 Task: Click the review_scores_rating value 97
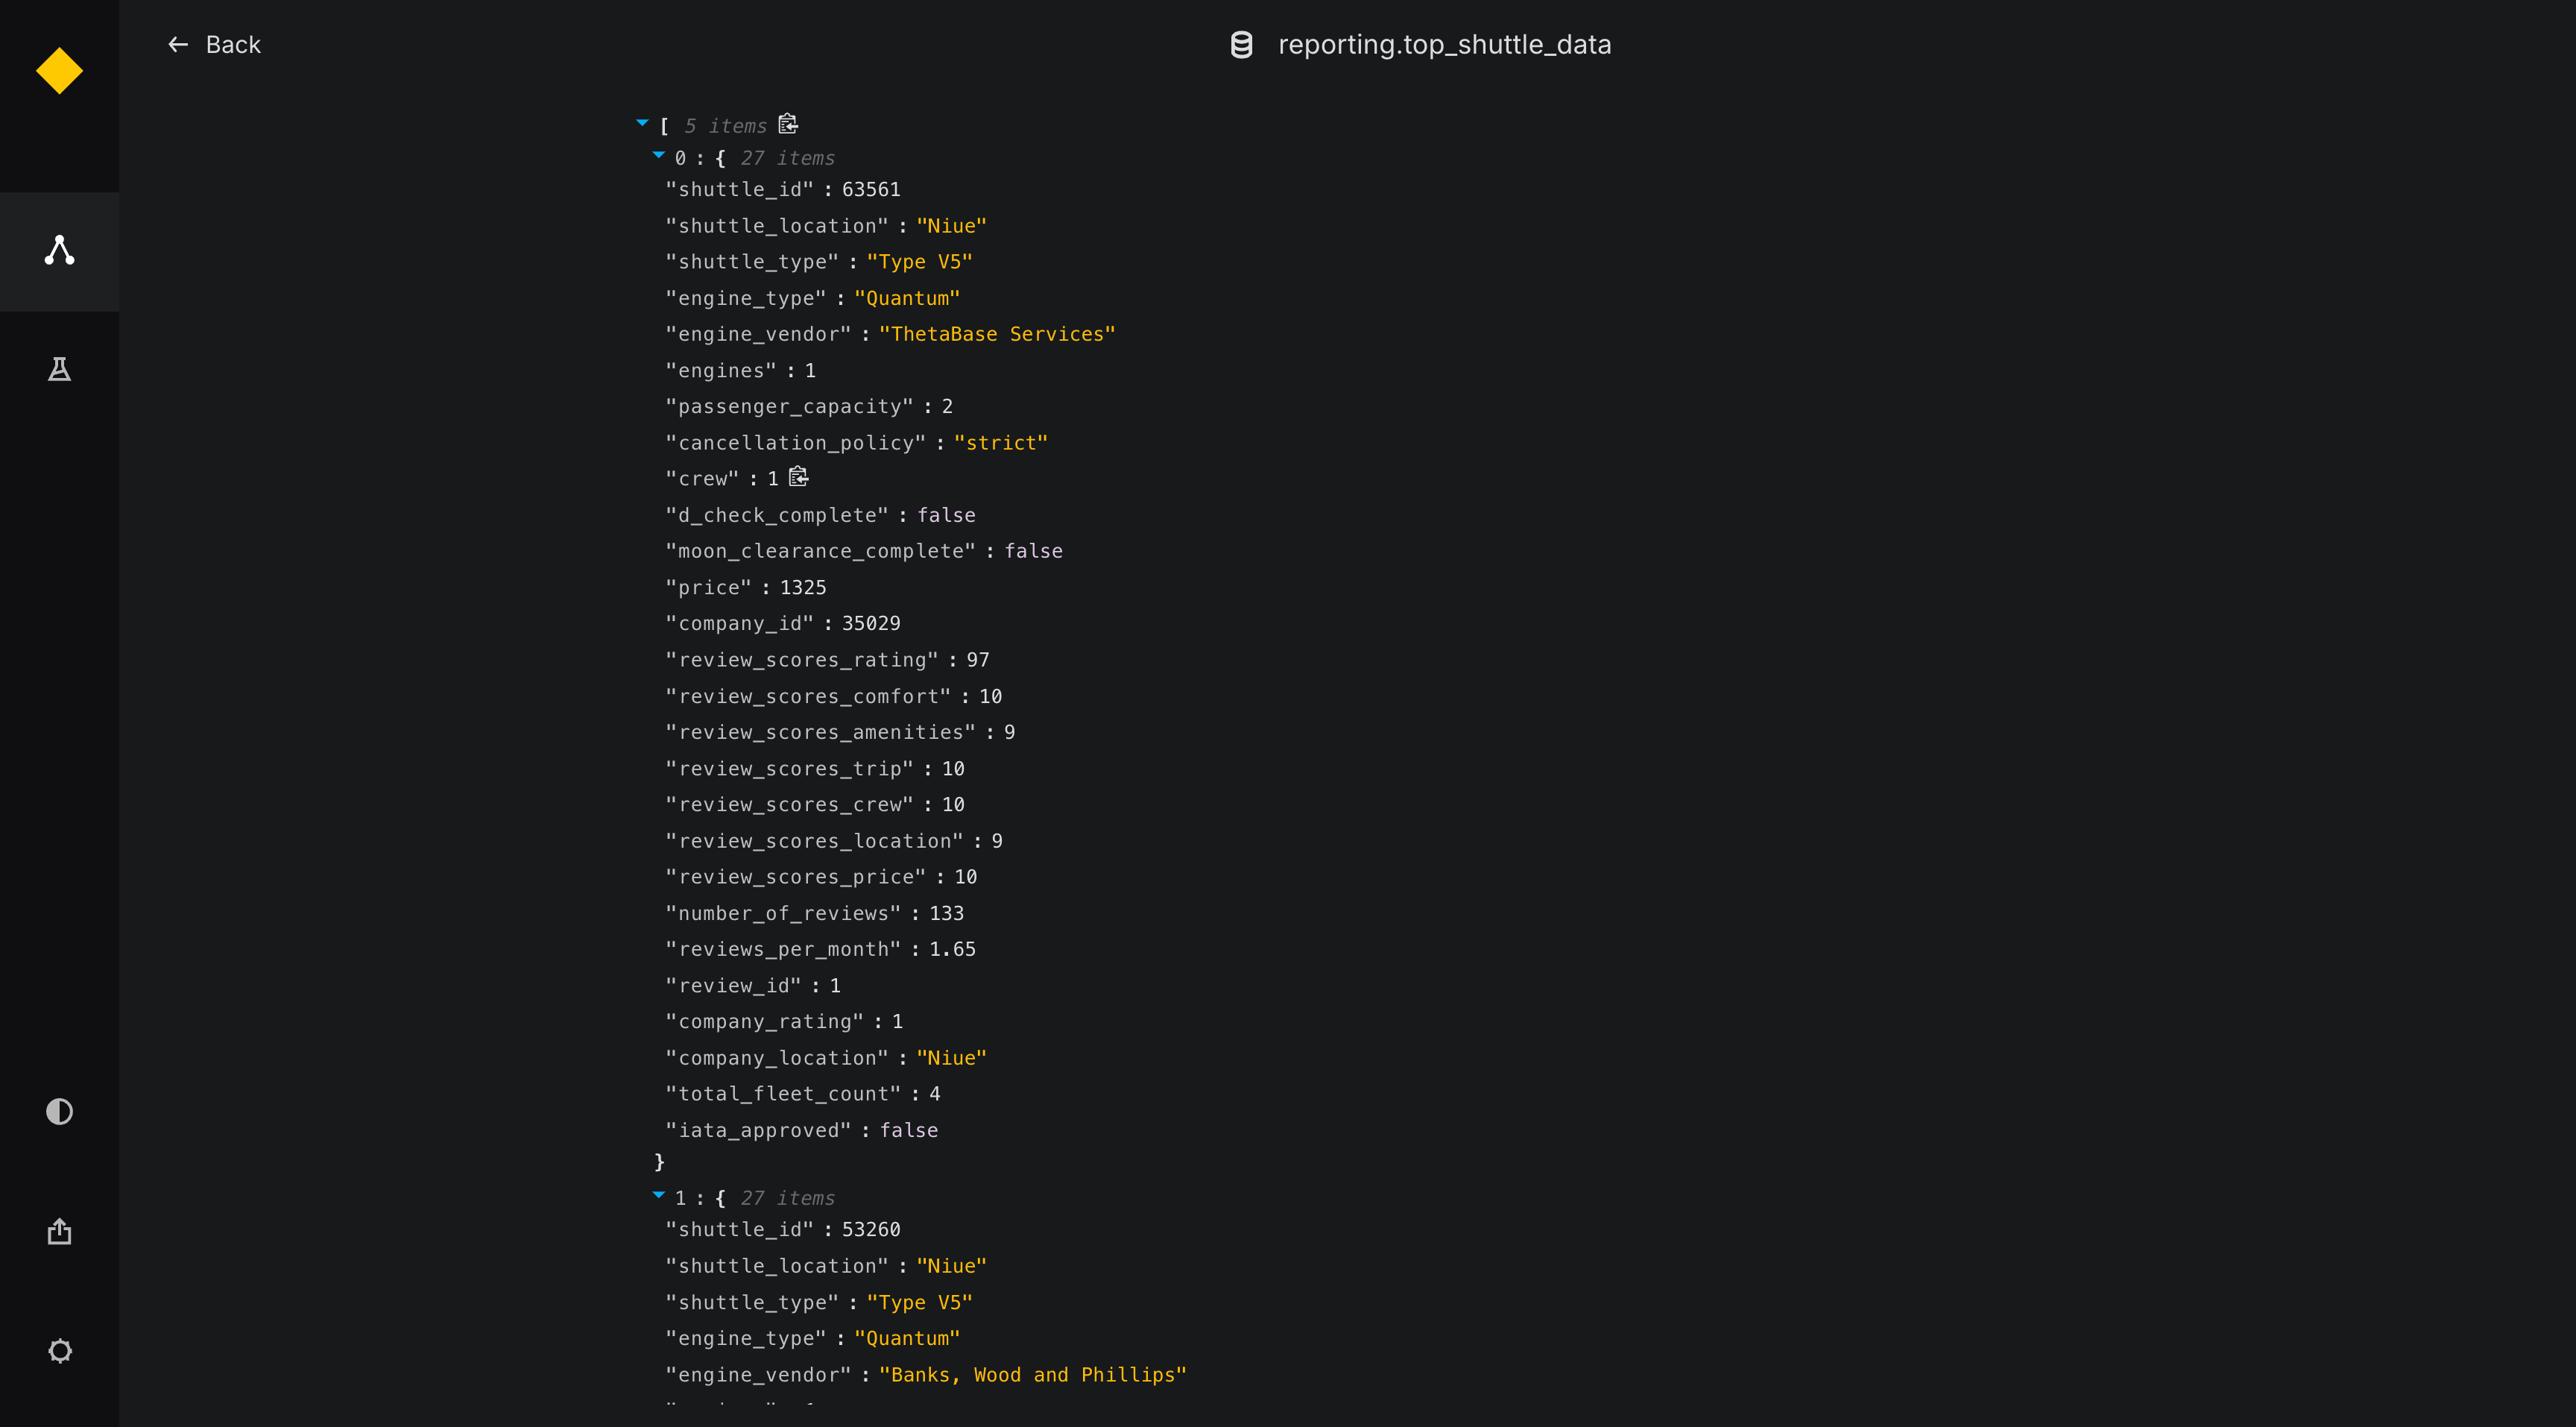click(x=978, y=660)
